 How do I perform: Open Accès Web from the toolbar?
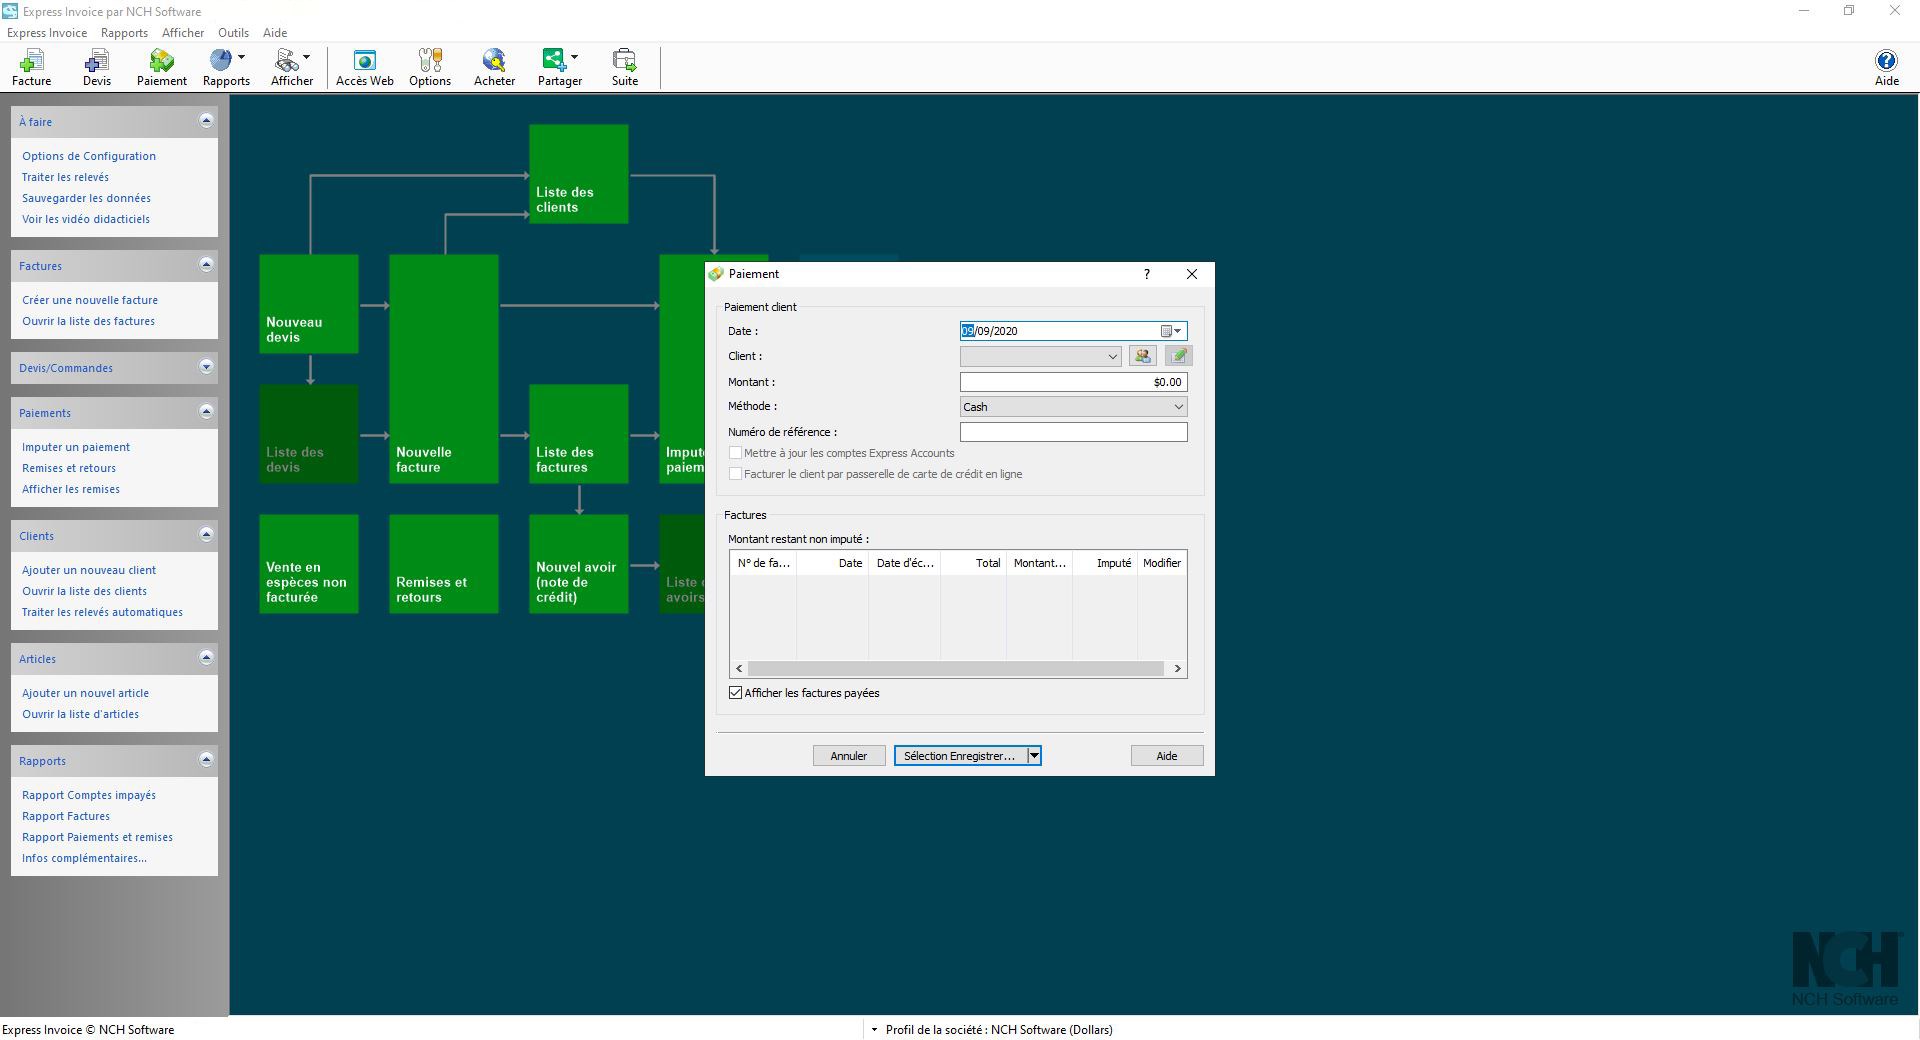tap(365, 68)
